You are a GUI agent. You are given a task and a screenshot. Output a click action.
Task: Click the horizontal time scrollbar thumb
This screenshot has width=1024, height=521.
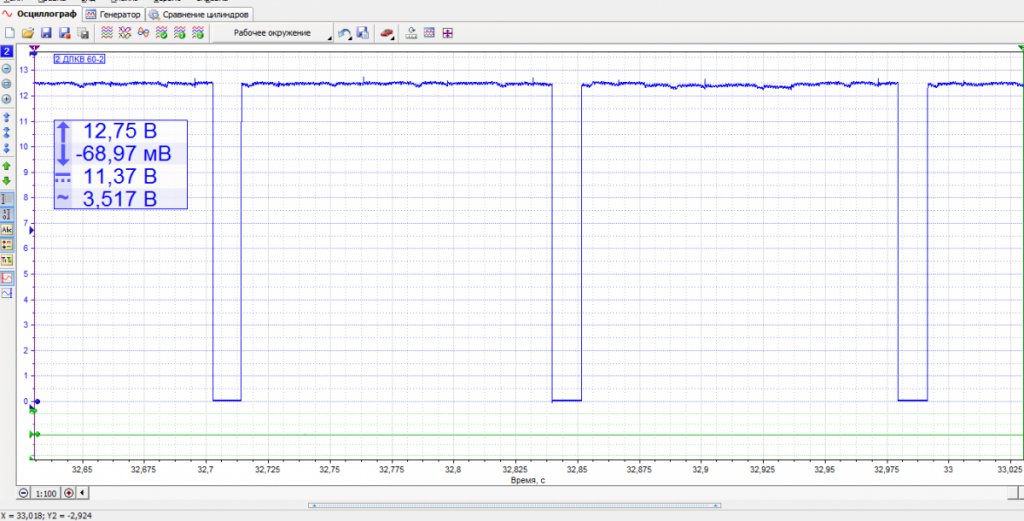[x=515, y=505]
